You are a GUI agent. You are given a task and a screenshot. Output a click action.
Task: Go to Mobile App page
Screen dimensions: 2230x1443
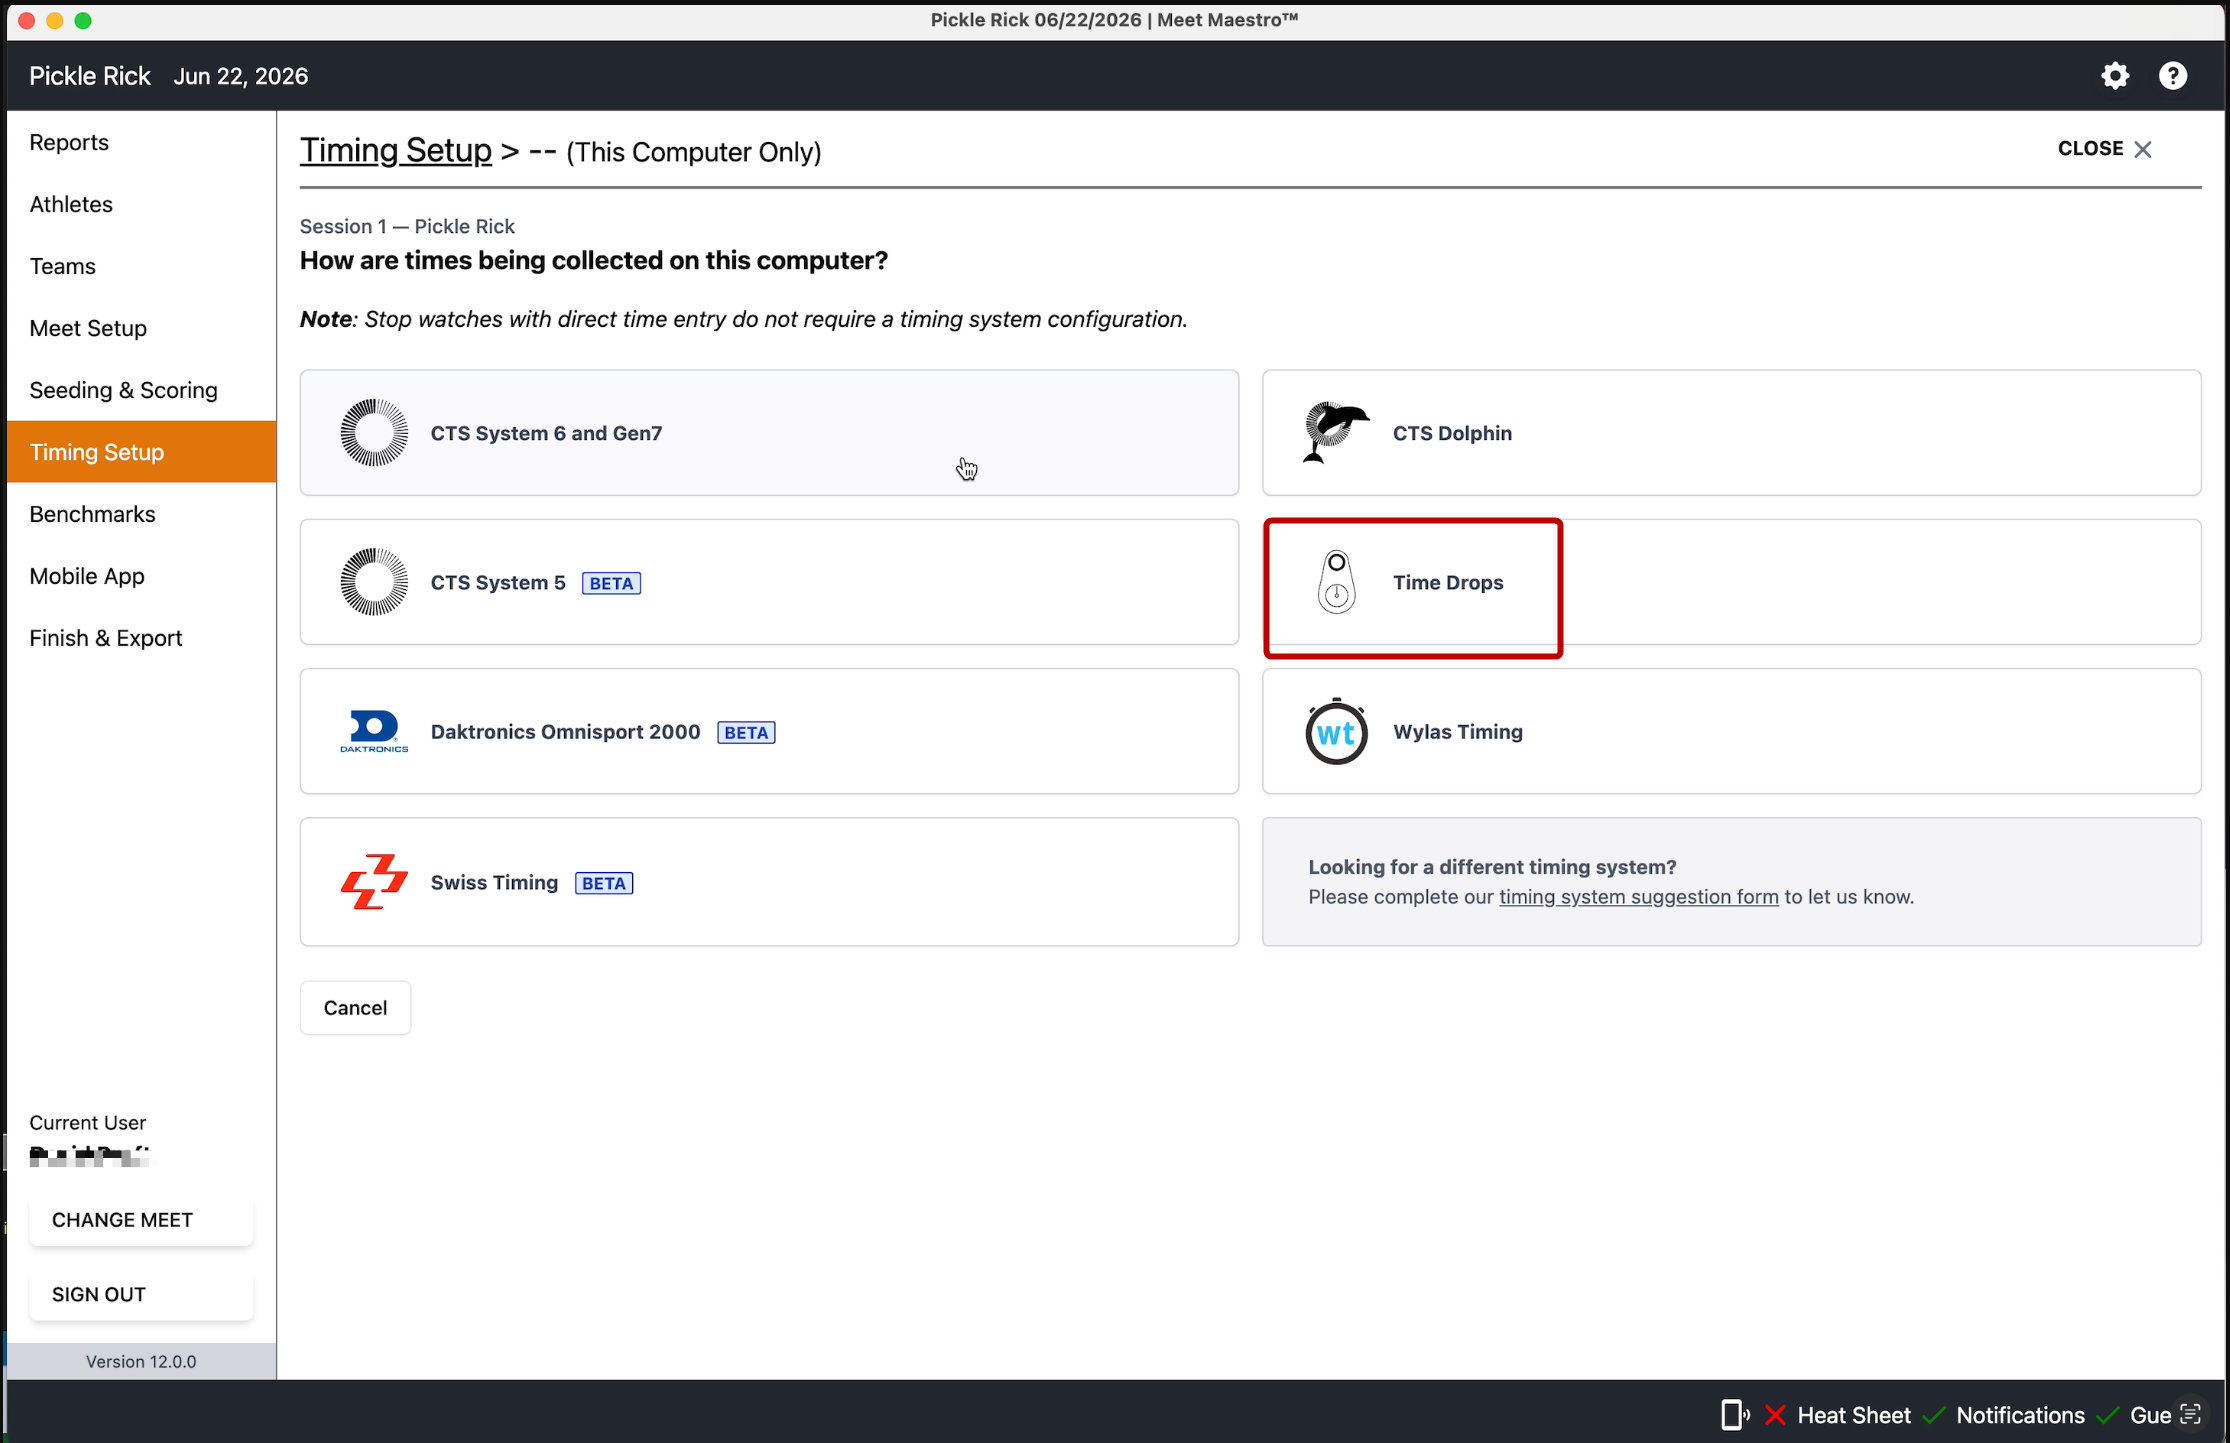(141, 576)
